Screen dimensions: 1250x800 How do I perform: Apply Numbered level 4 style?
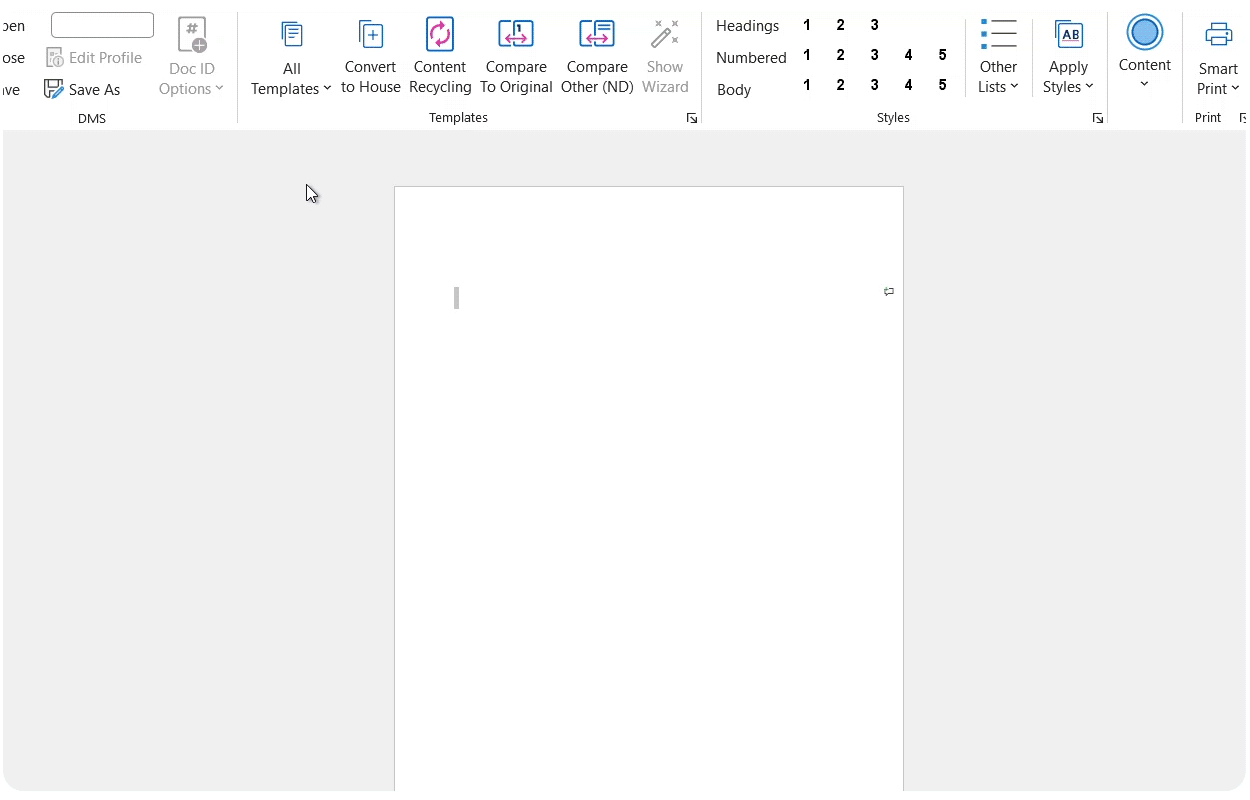909,55
